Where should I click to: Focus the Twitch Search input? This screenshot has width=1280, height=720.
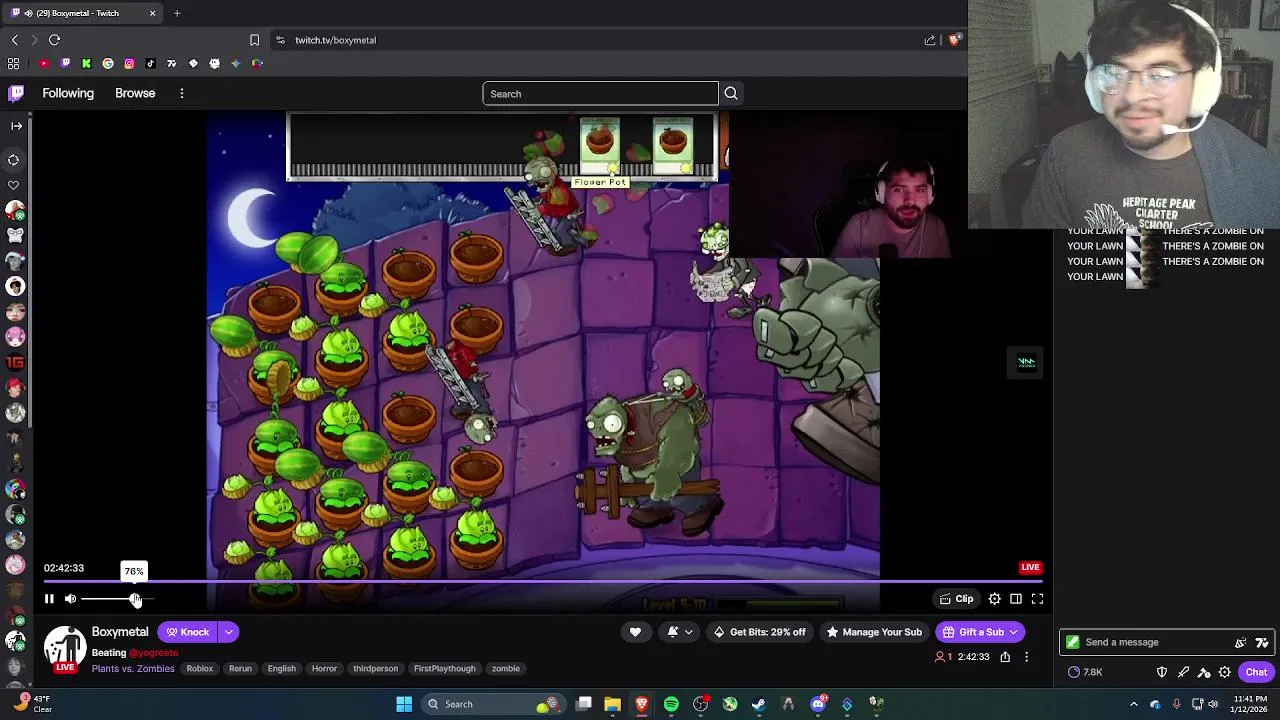pos(600,93)
